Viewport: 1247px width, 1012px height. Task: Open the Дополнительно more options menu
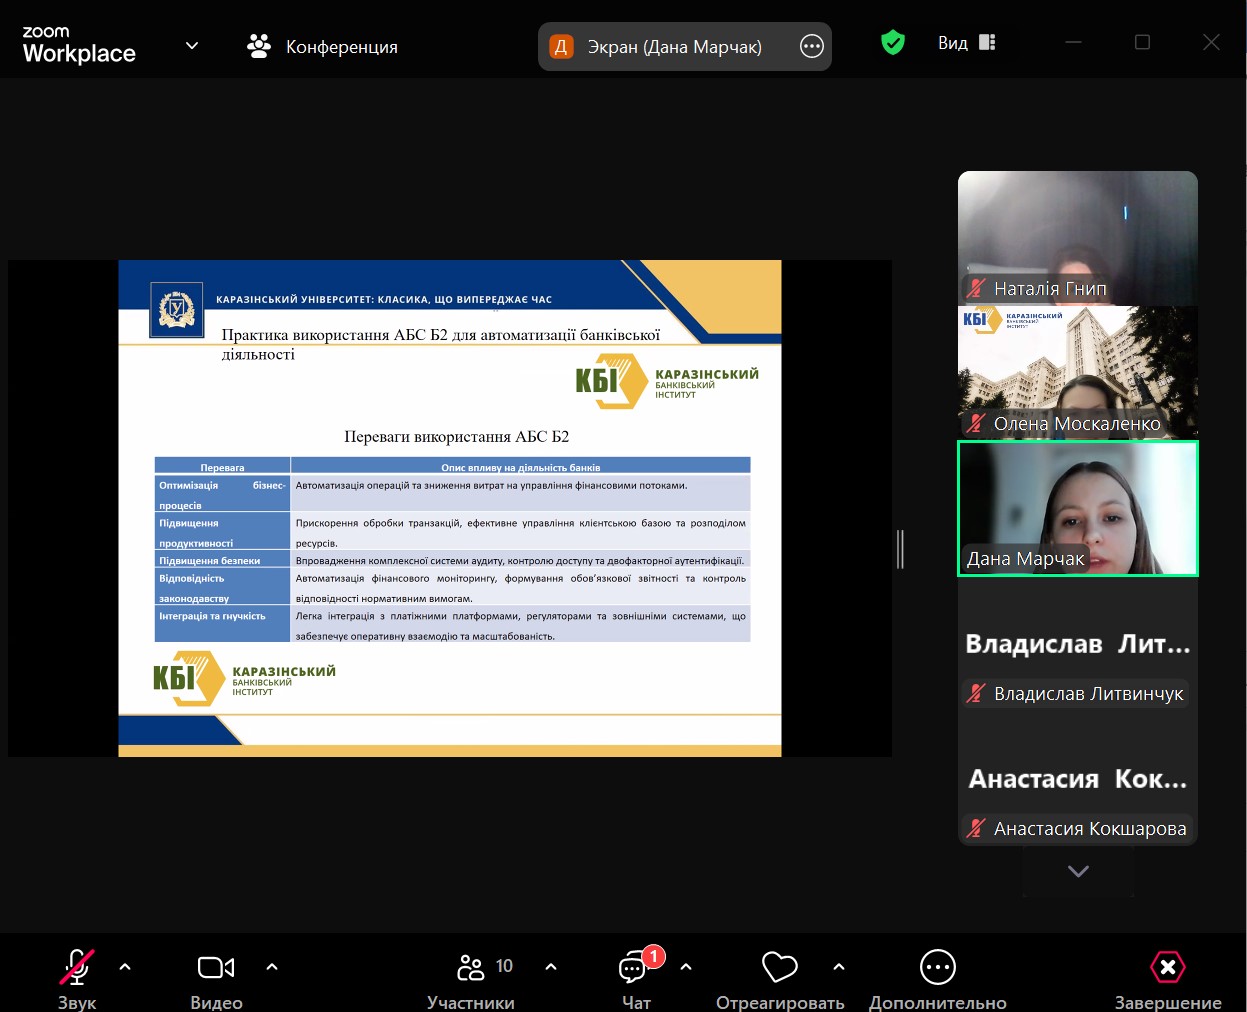click(938, 978)
